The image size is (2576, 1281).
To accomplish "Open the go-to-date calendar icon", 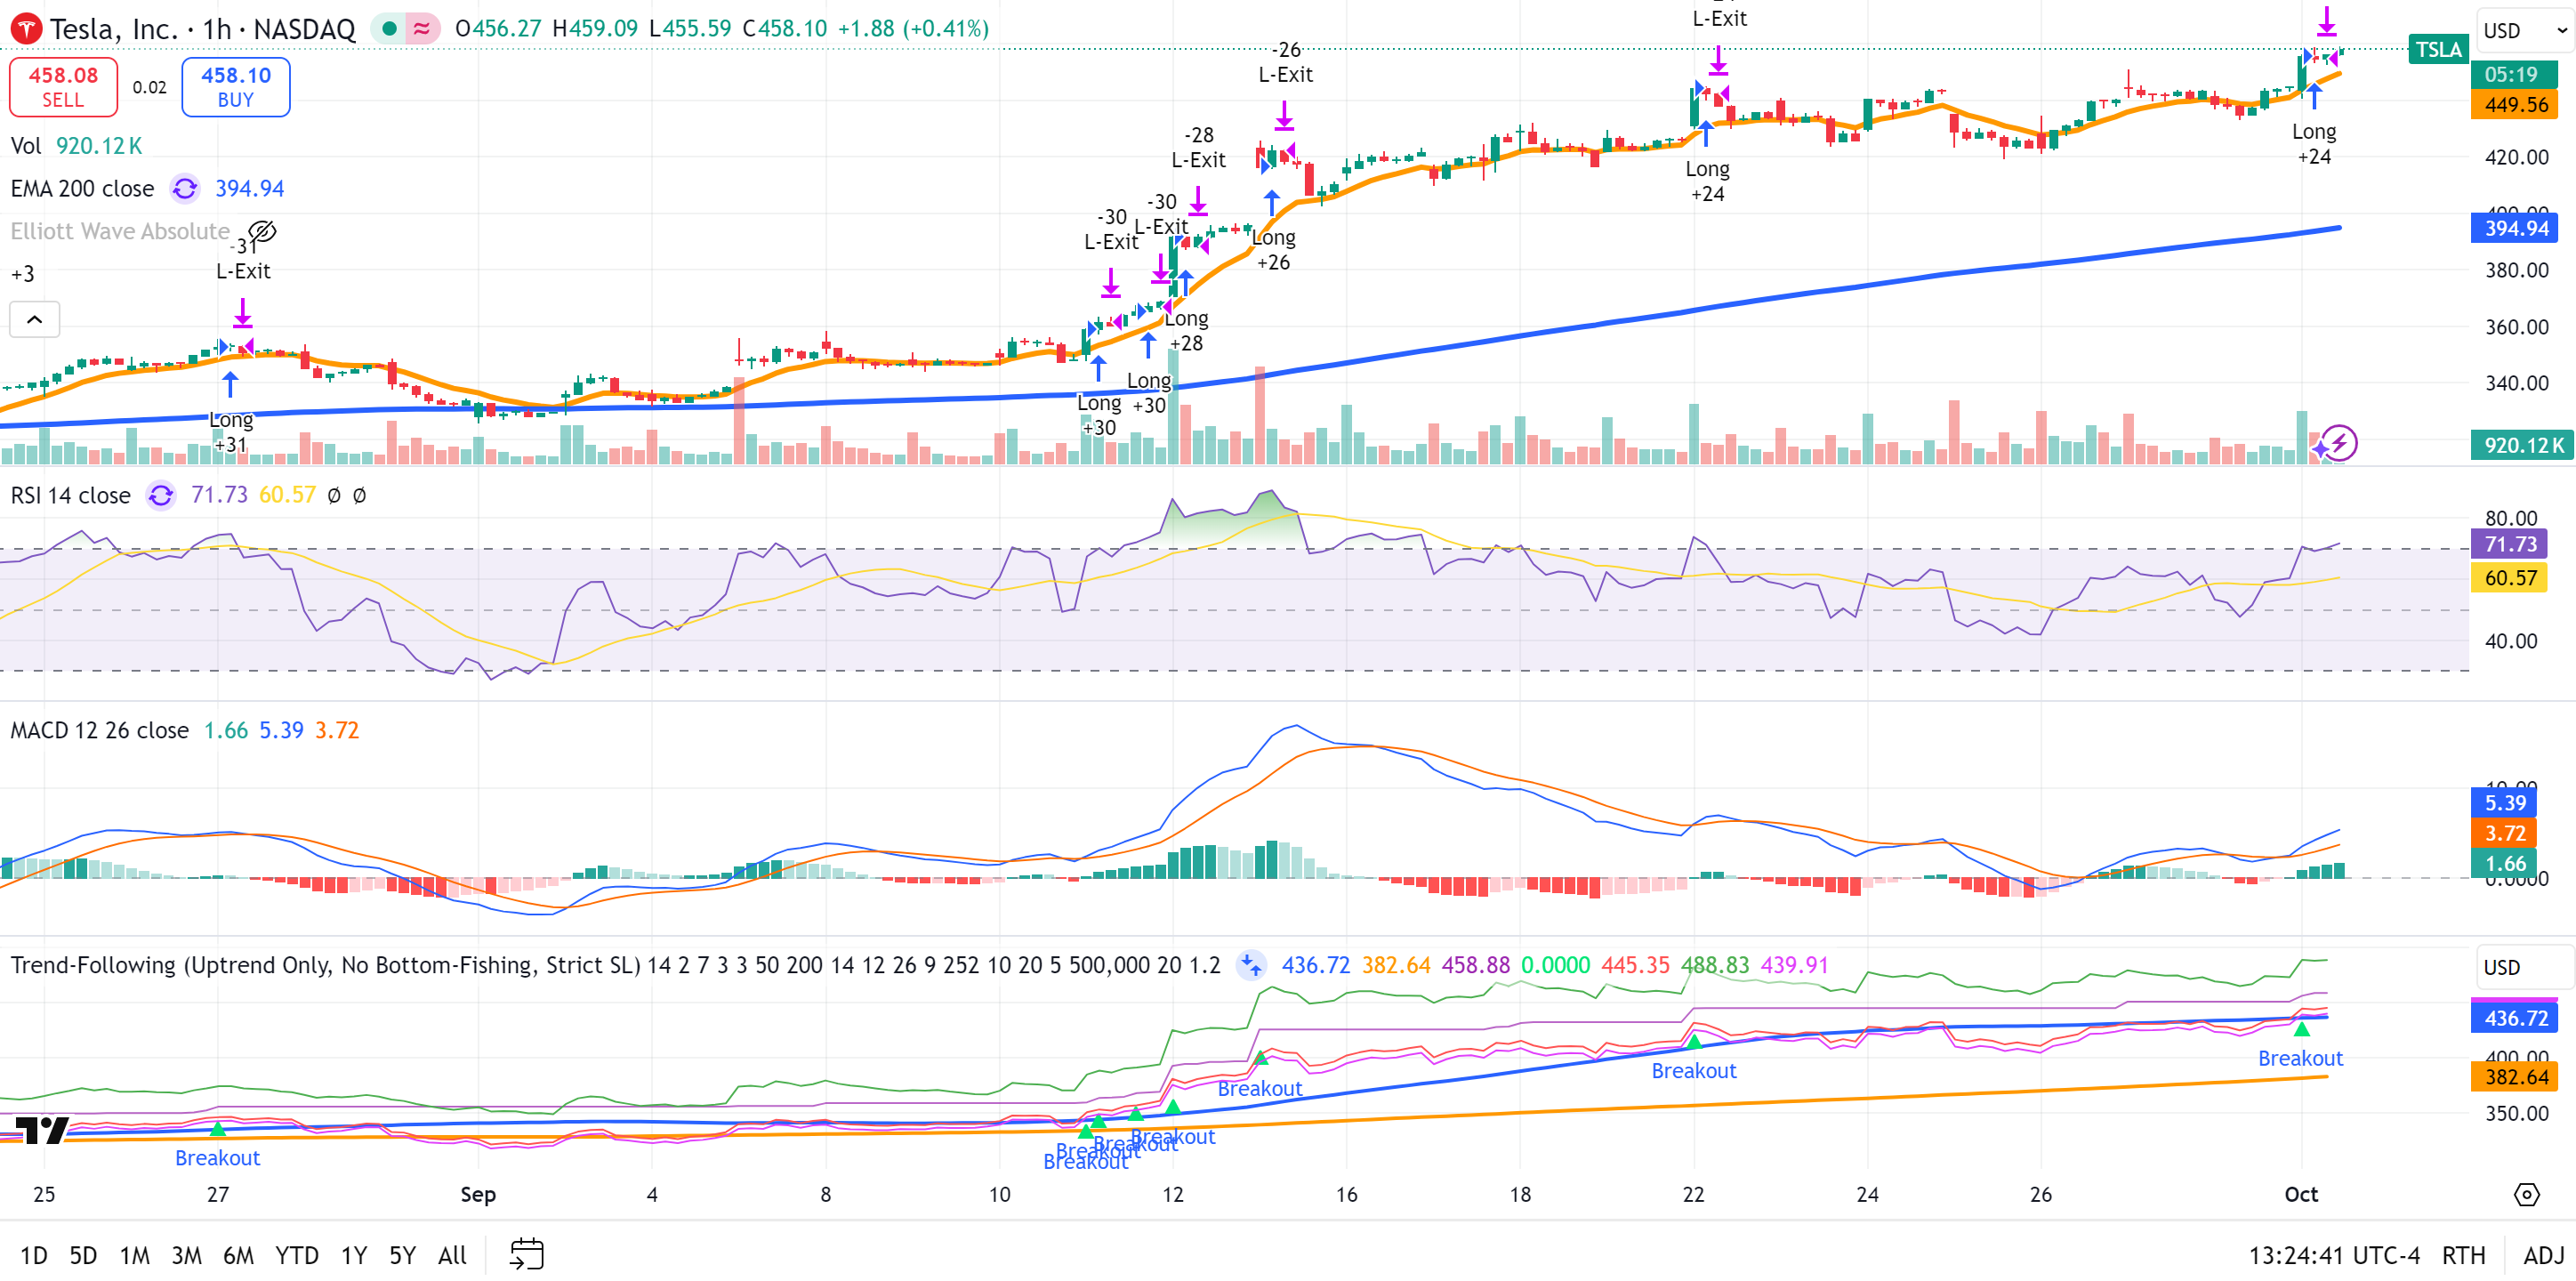I will pos(526,1255).
